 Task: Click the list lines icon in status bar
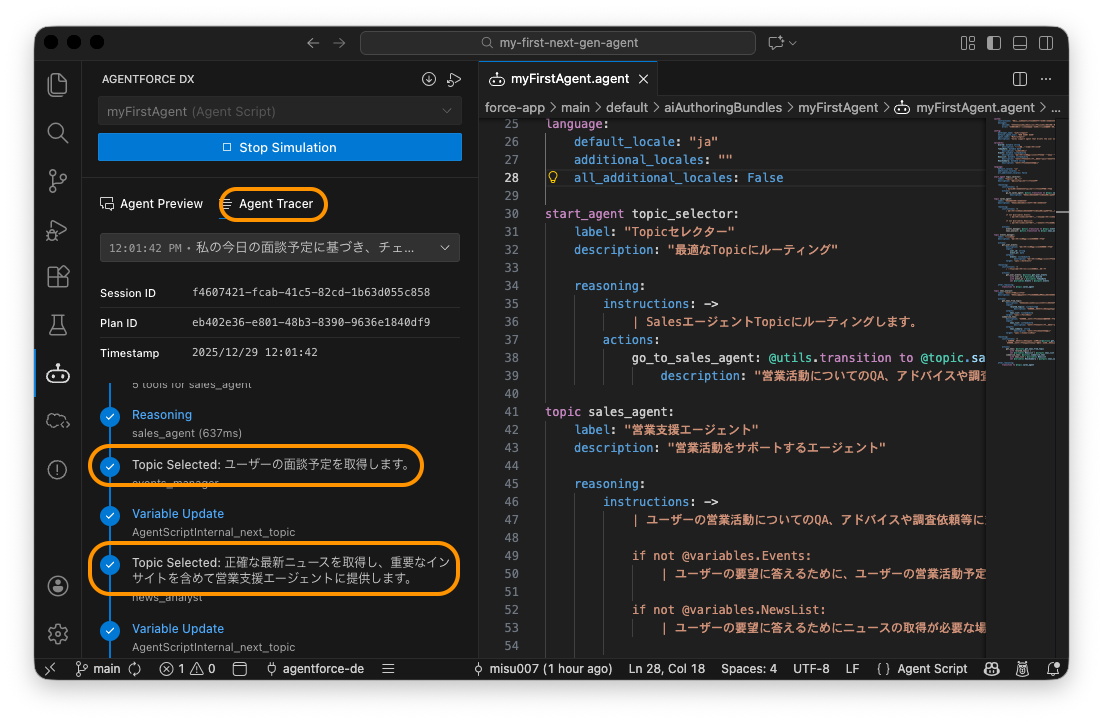(388, 669)
